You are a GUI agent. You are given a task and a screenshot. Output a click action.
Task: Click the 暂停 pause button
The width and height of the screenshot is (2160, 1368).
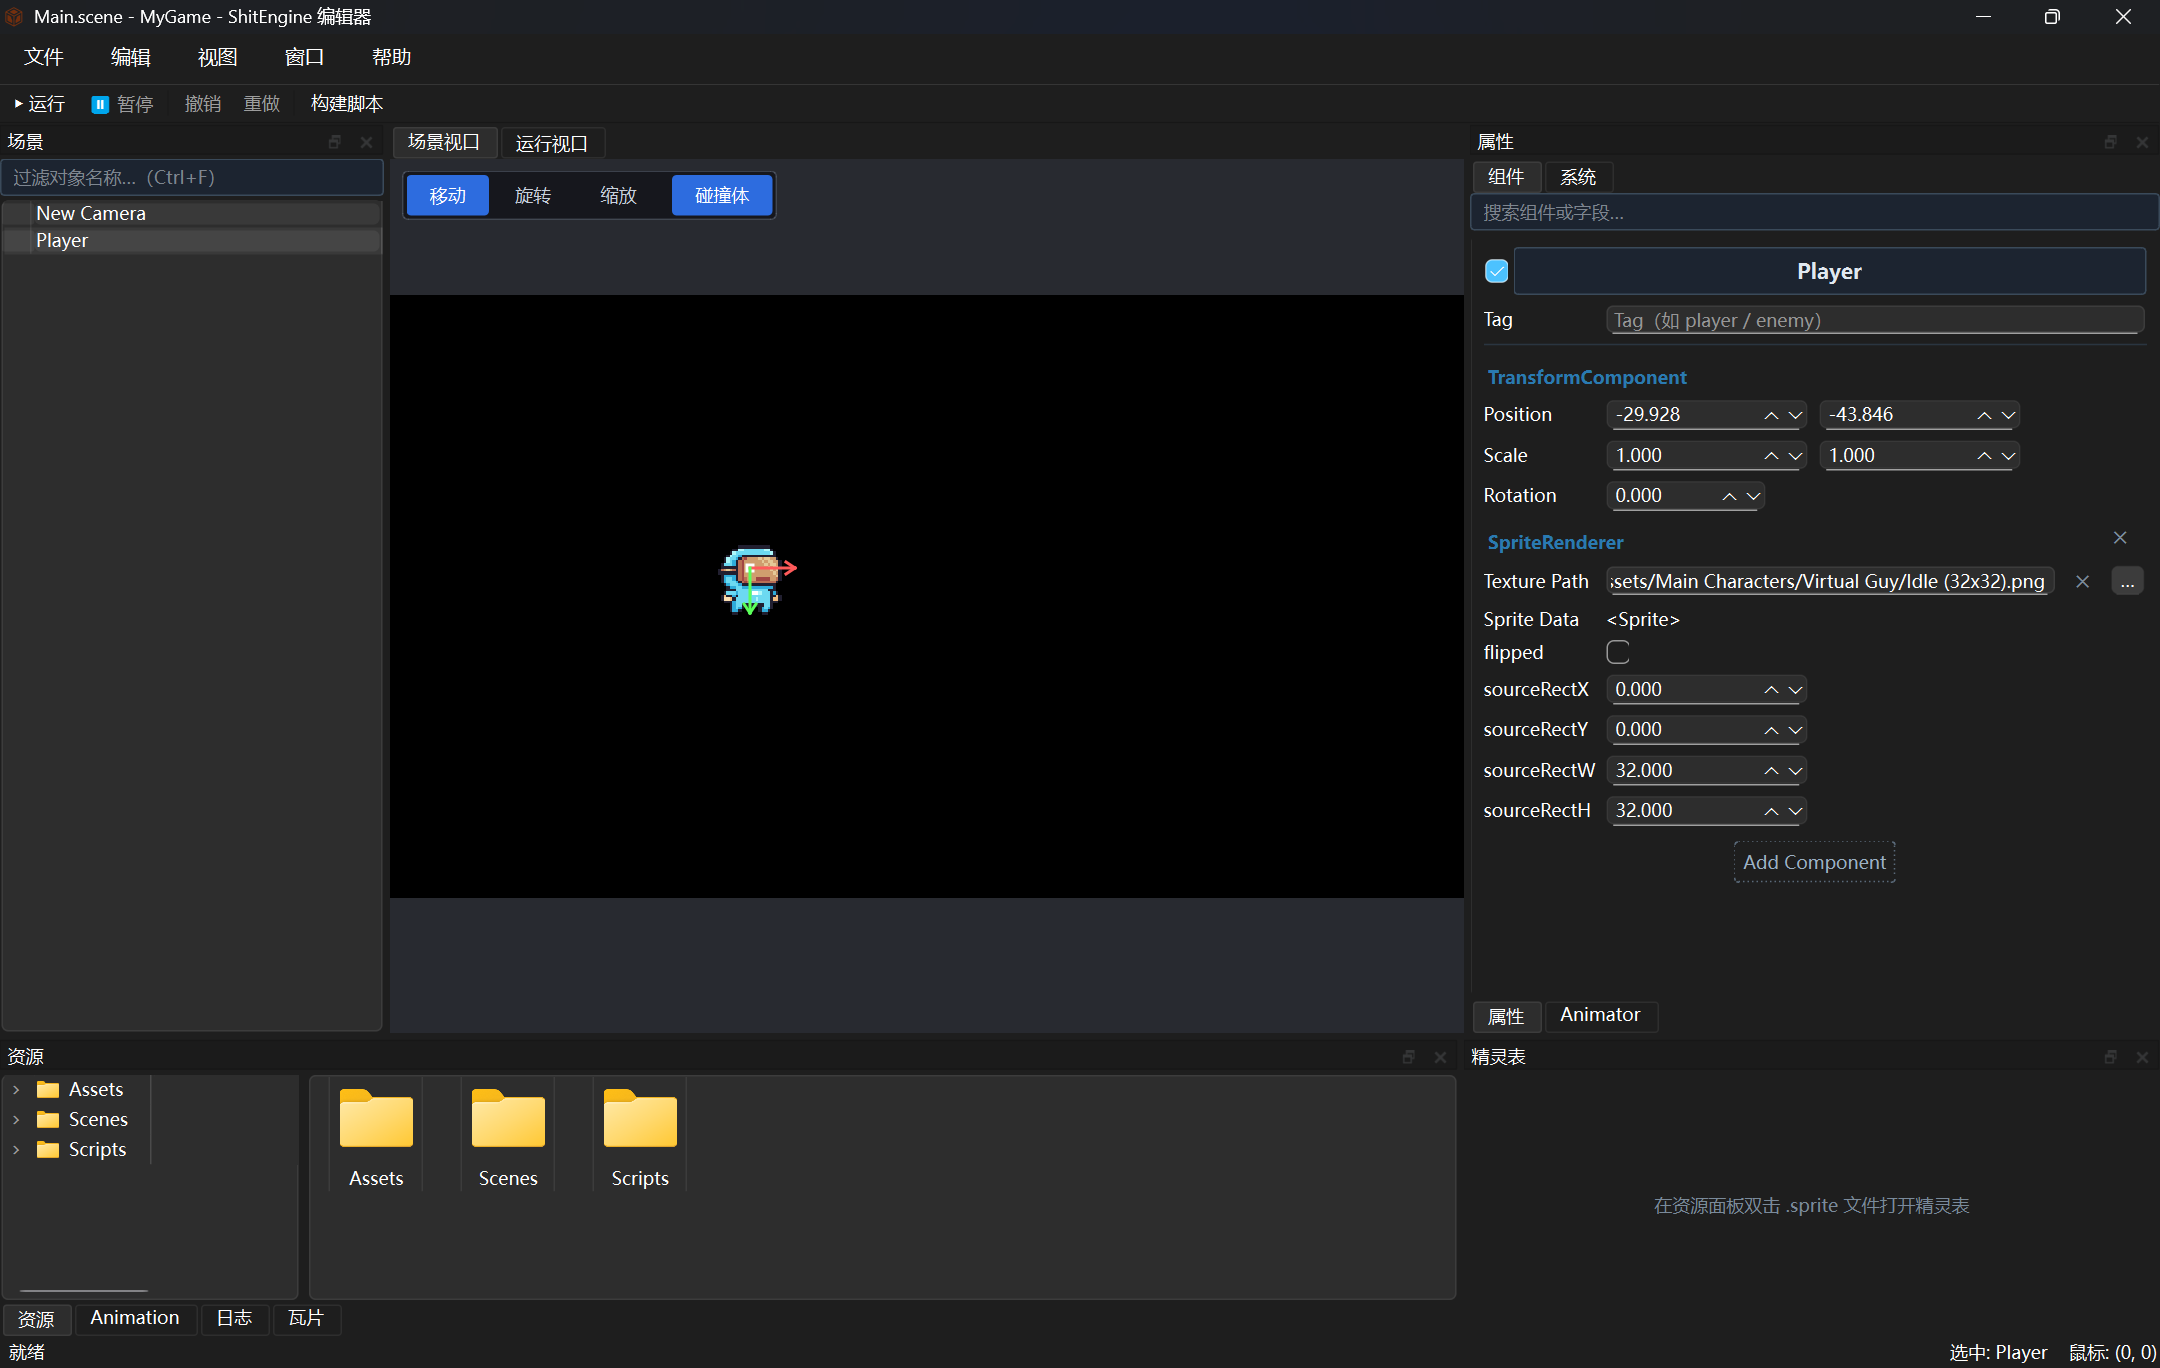tap(122, 104)
